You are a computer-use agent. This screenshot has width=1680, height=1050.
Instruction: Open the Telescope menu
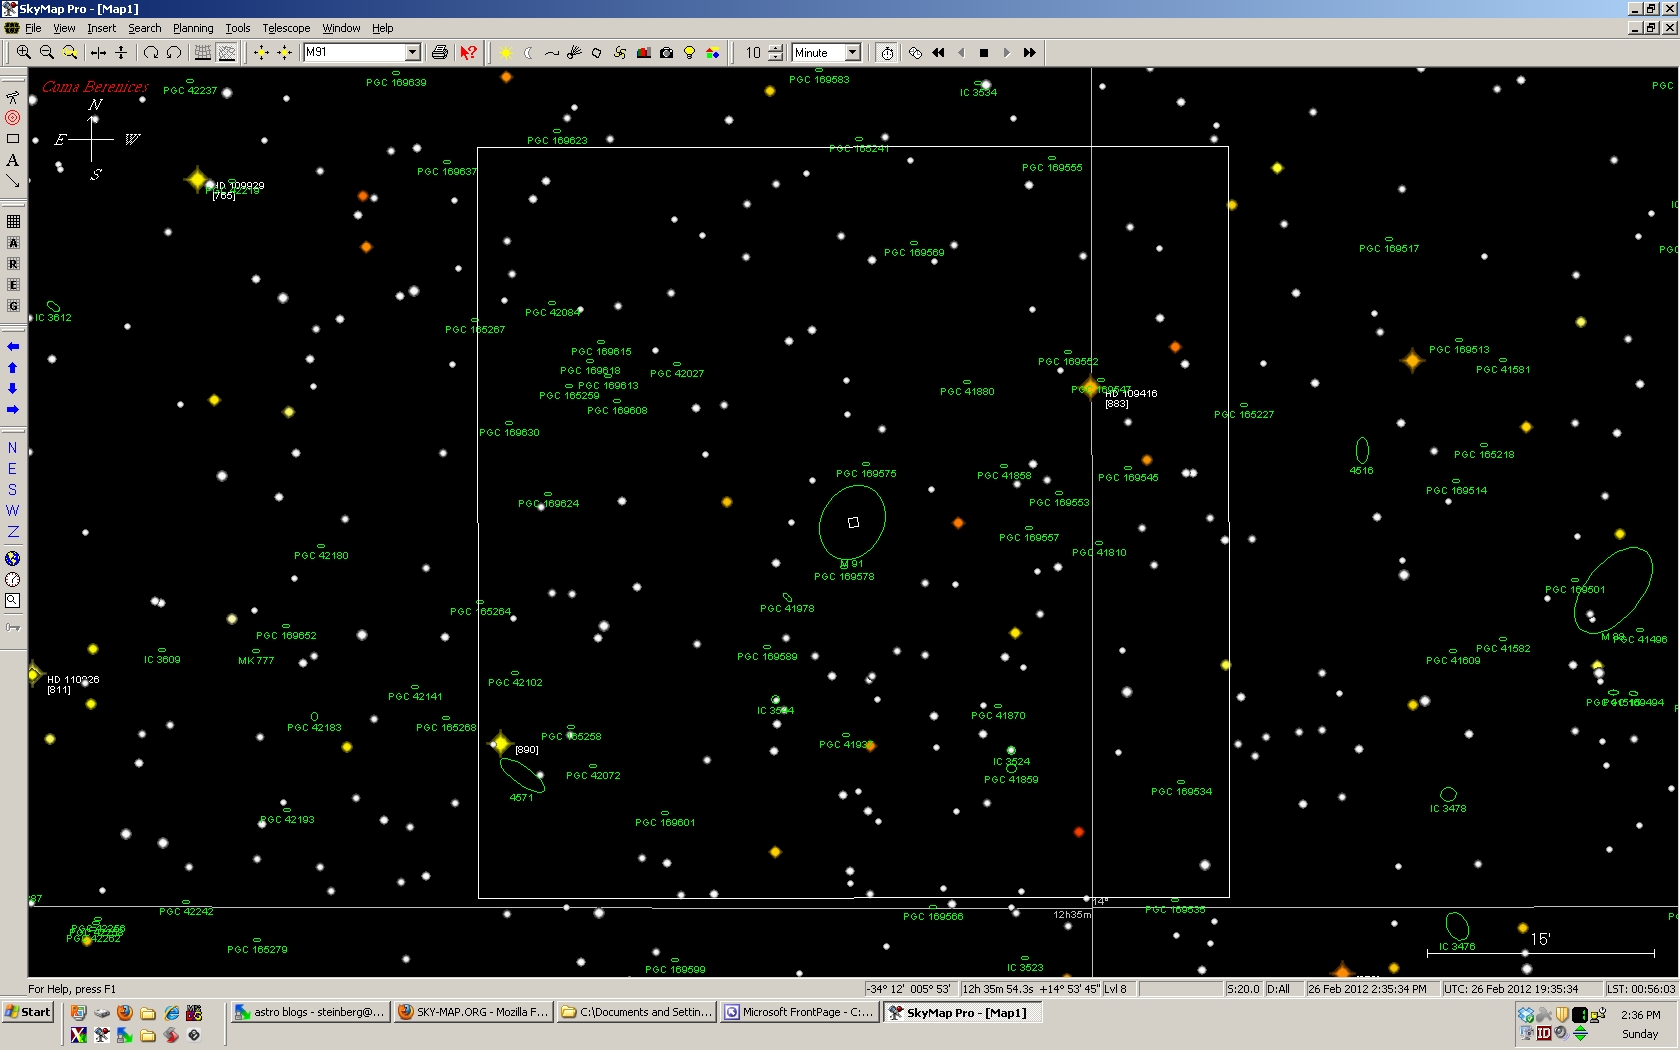click(286, 28)
